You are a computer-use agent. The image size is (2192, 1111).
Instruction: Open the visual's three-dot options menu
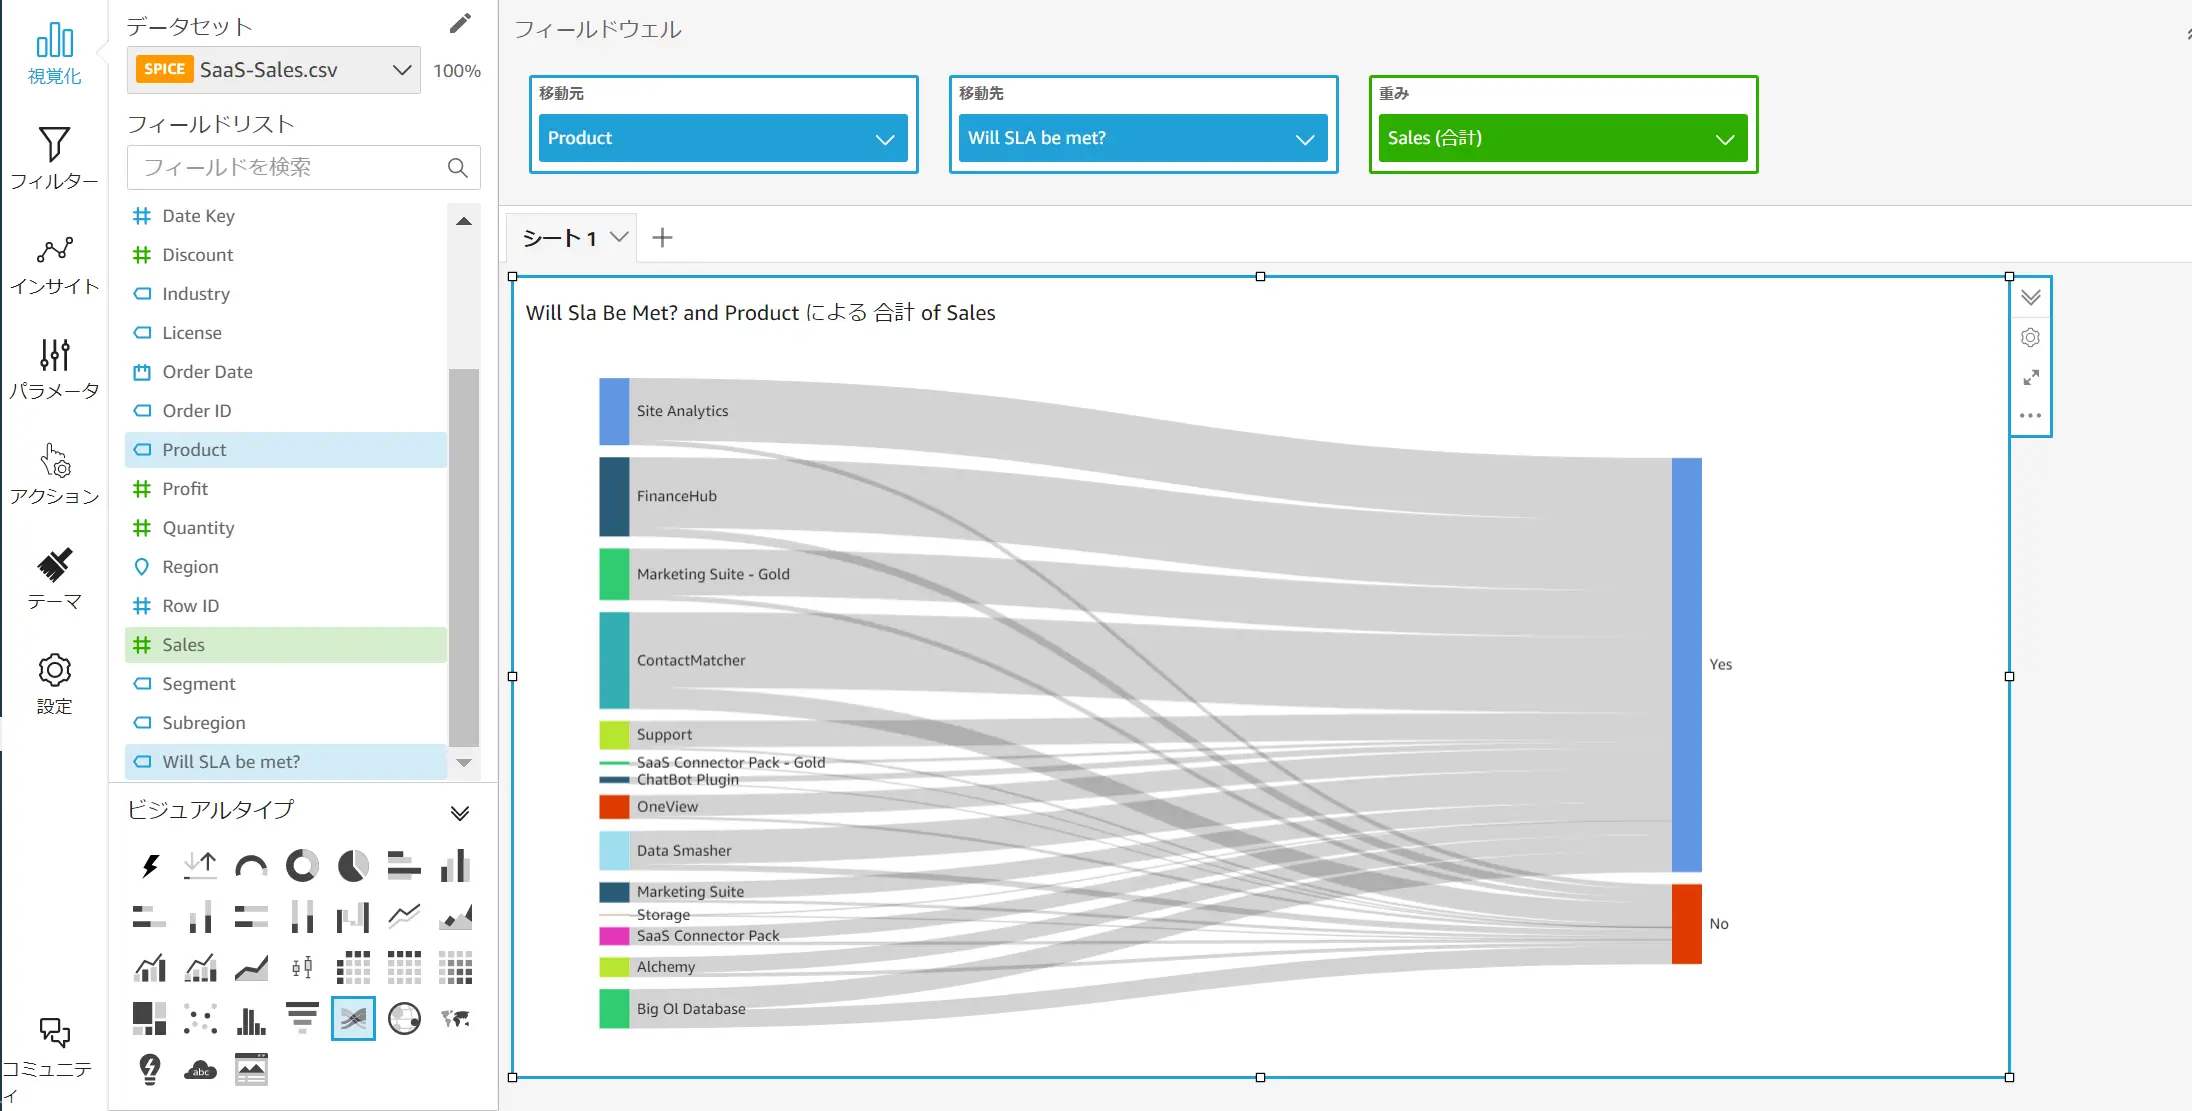[2030, 416]
